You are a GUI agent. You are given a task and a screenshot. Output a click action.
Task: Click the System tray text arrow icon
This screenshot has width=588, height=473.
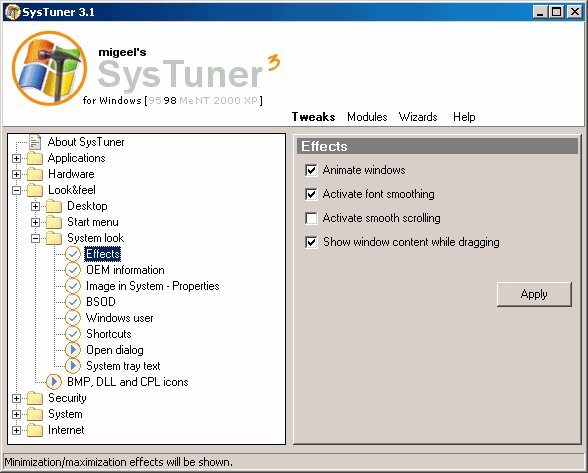73,366
